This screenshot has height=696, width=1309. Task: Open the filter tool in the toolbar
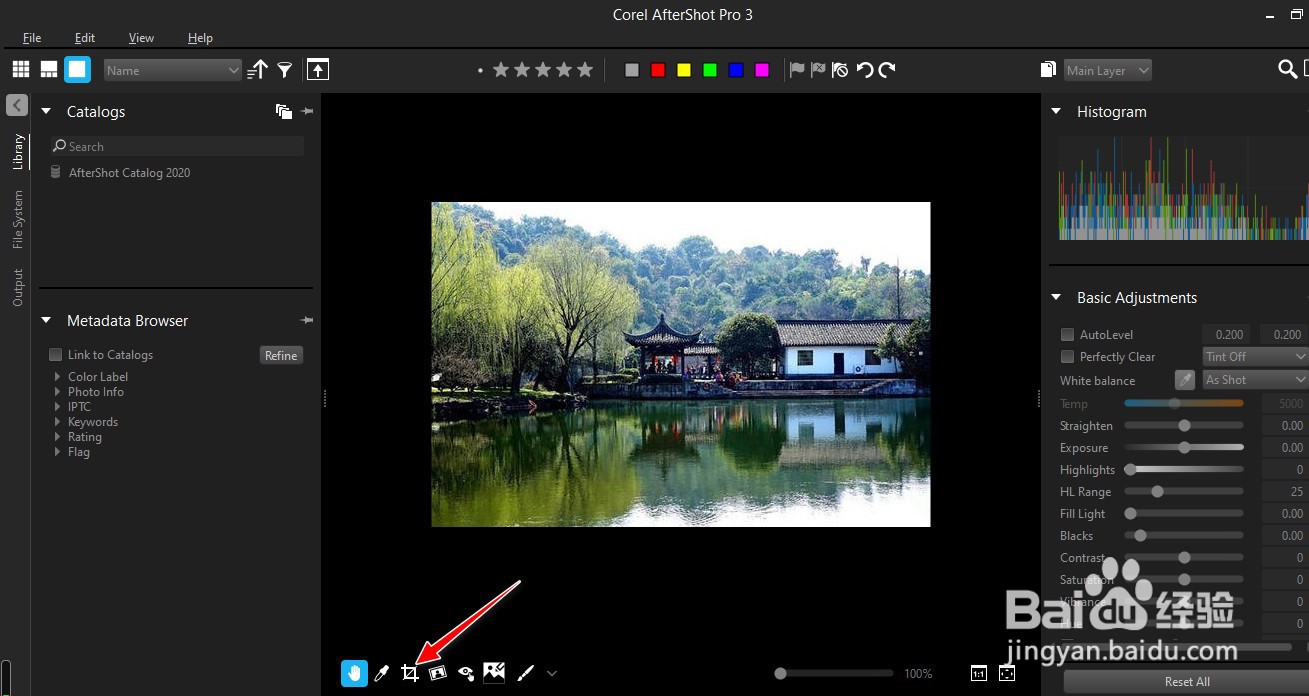coord(284,69)
